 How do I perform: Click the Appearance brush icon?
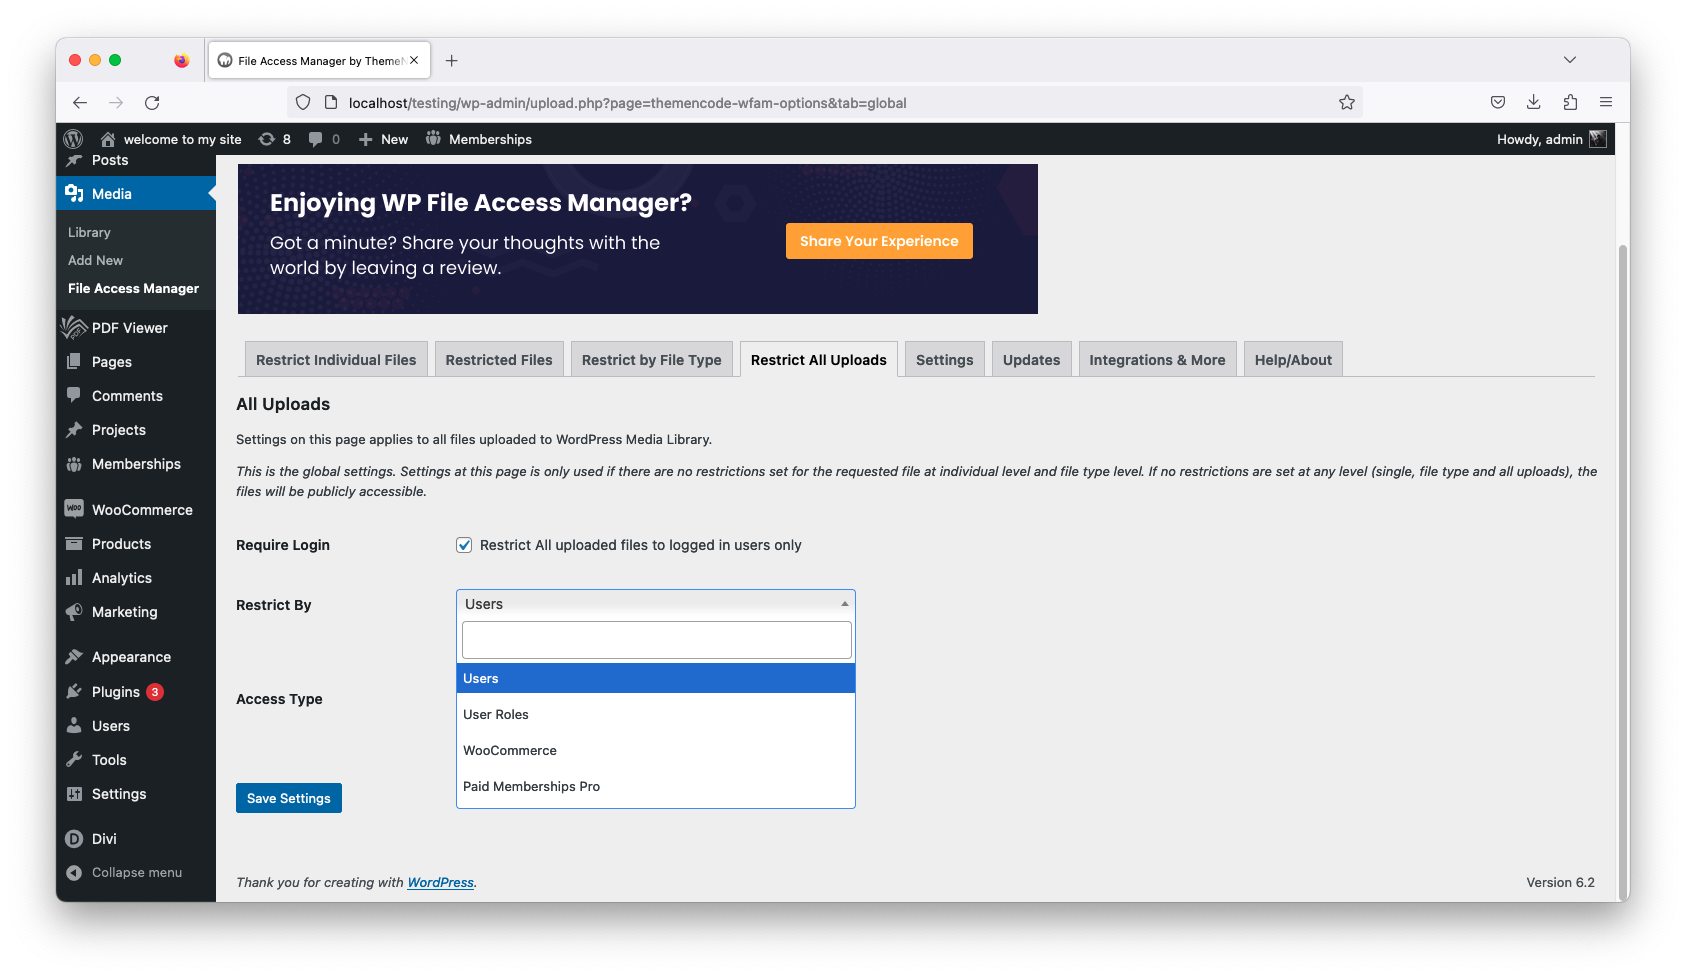pos(74,656)
